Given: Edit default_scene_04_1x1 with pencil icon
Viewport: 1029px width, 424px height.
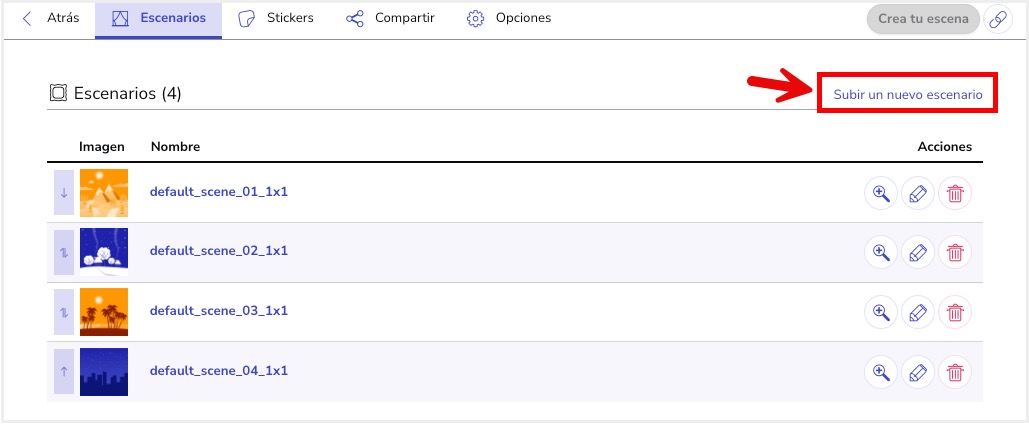Looking at the screenshot, I should pyautogui.click(x=917, y=372).
